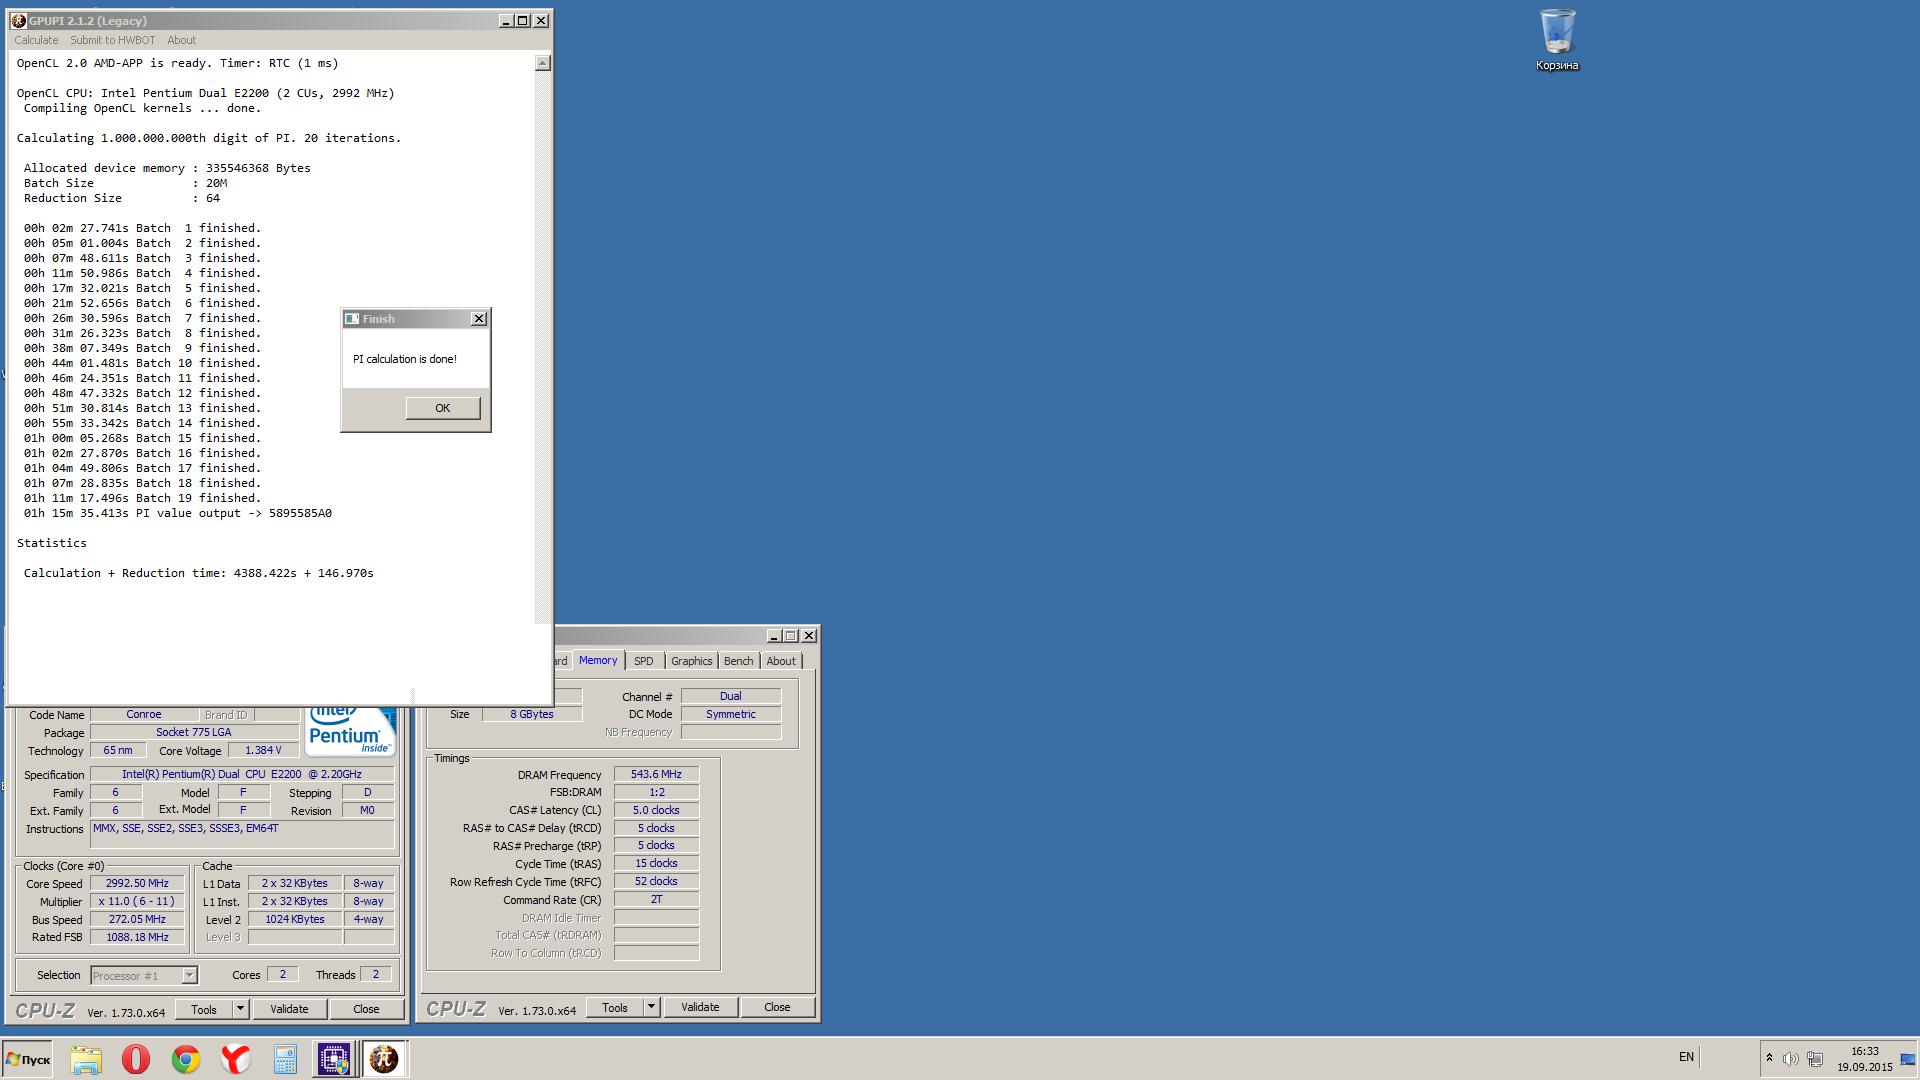Click the volume speaker tray icon

pos(1790,1058)
